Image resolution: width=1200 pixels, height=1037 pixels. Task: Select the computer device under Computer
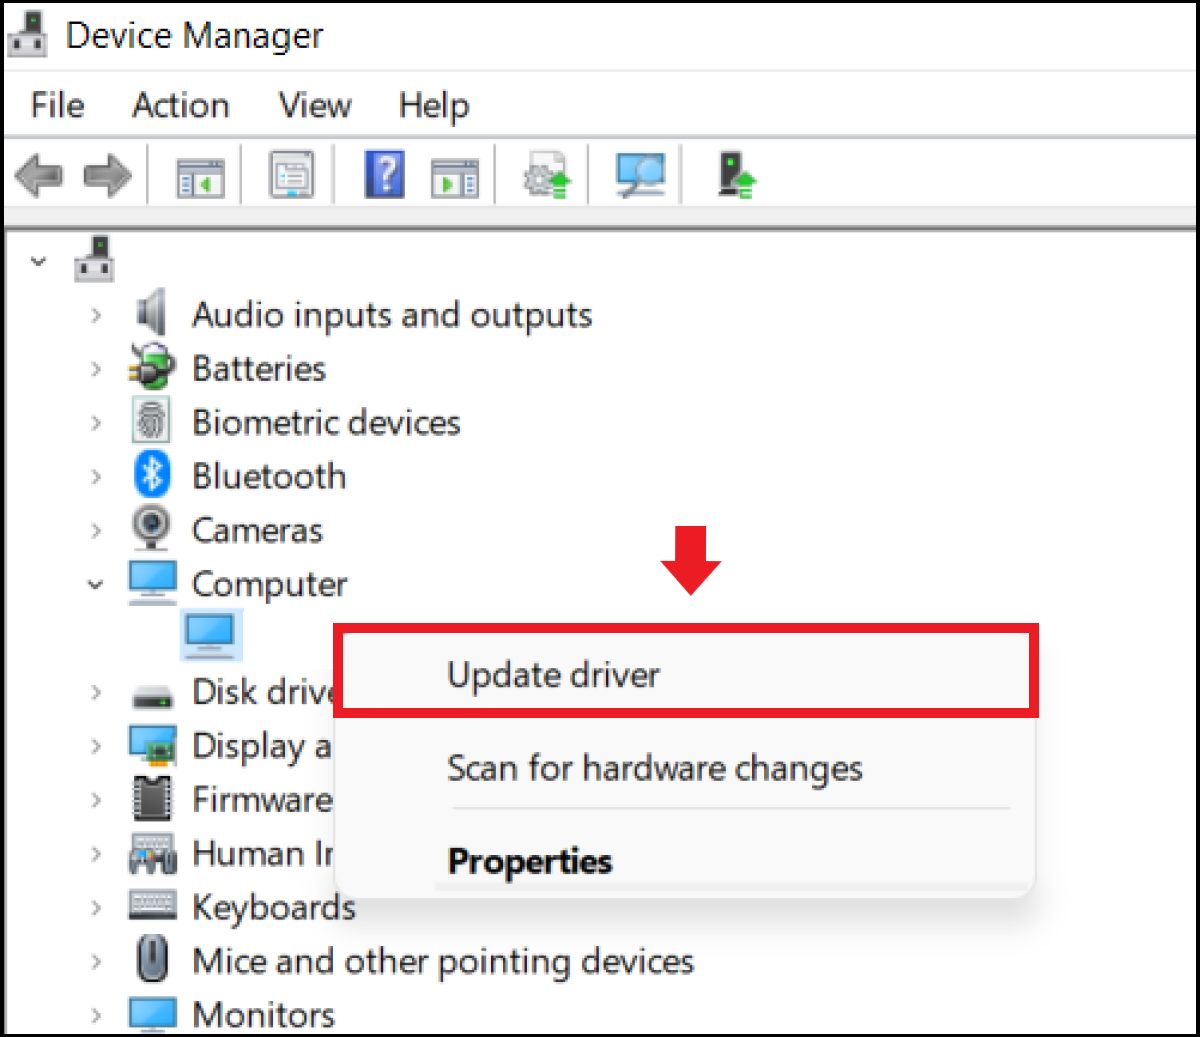212,634
